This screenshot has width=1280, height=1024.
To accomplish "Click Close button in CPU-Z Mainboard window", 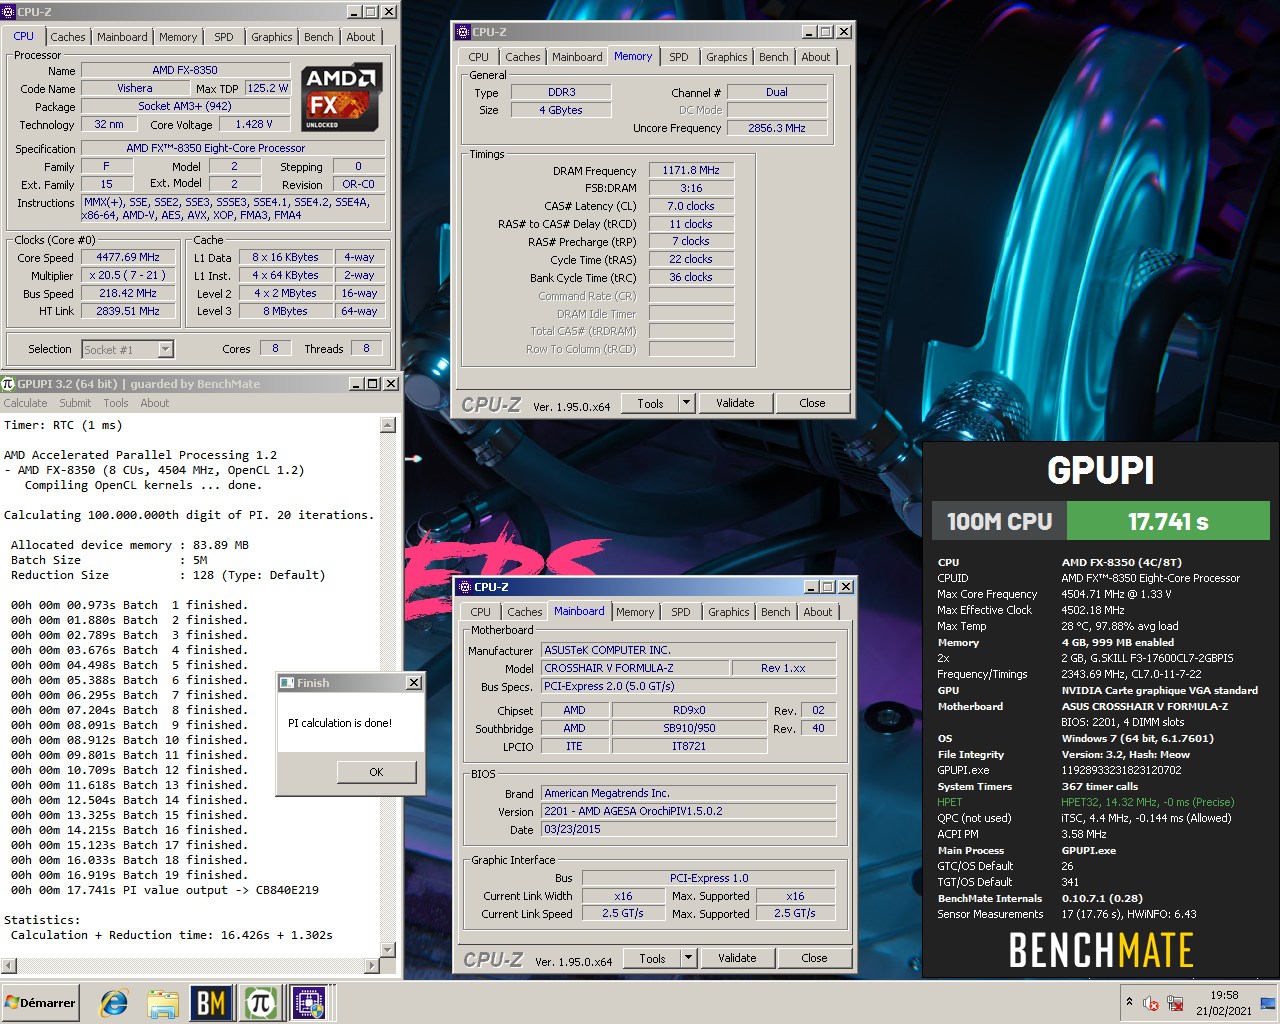I will [x=814, y=958].
